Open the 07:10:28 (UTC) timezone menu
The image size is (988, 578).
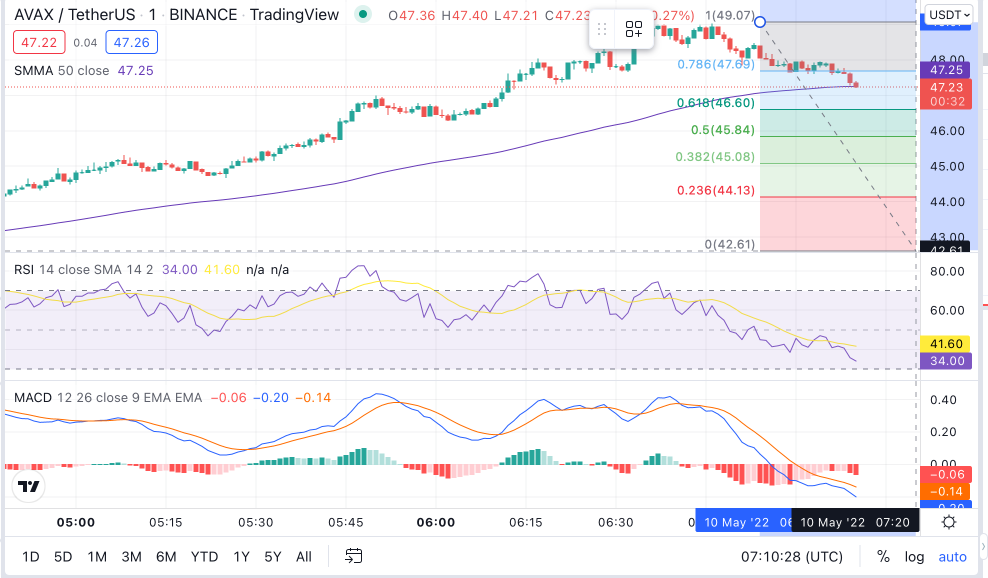click(x=791, y=557)
